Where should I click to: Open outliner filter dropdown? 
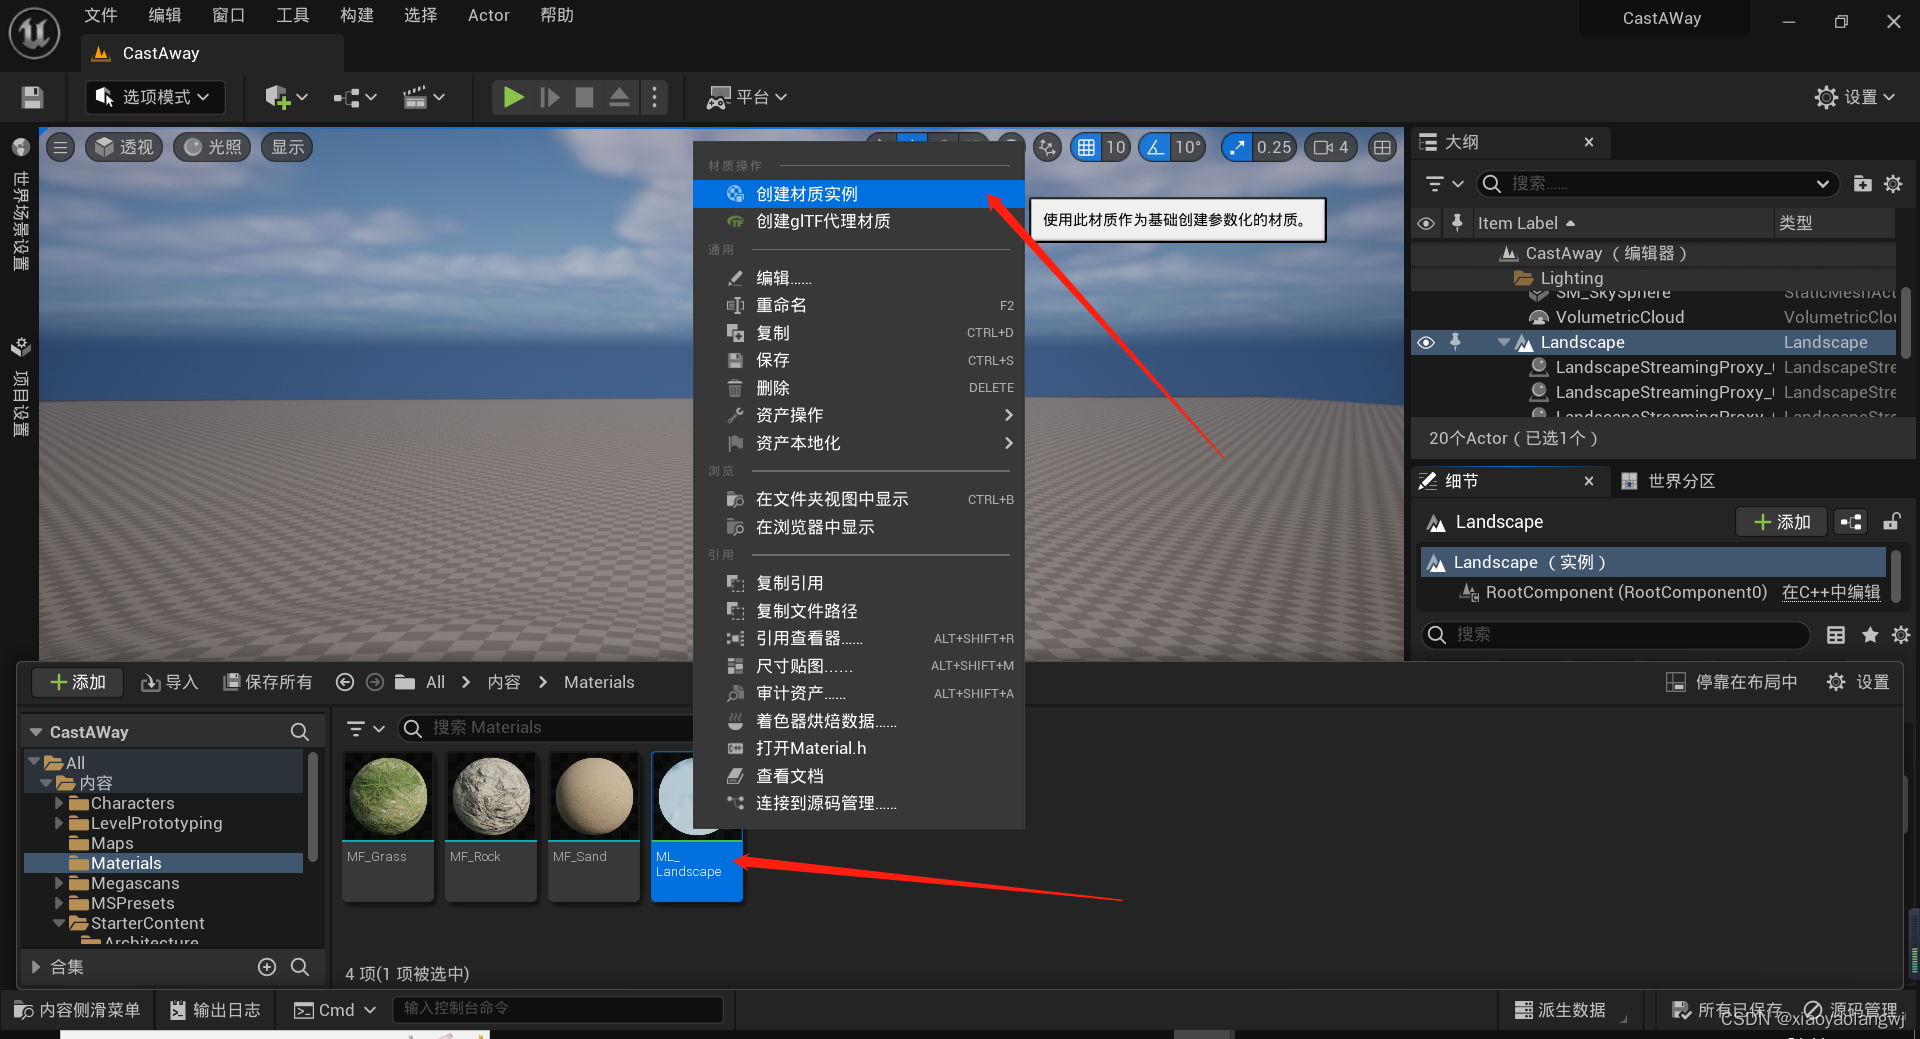pos(1444,184)
